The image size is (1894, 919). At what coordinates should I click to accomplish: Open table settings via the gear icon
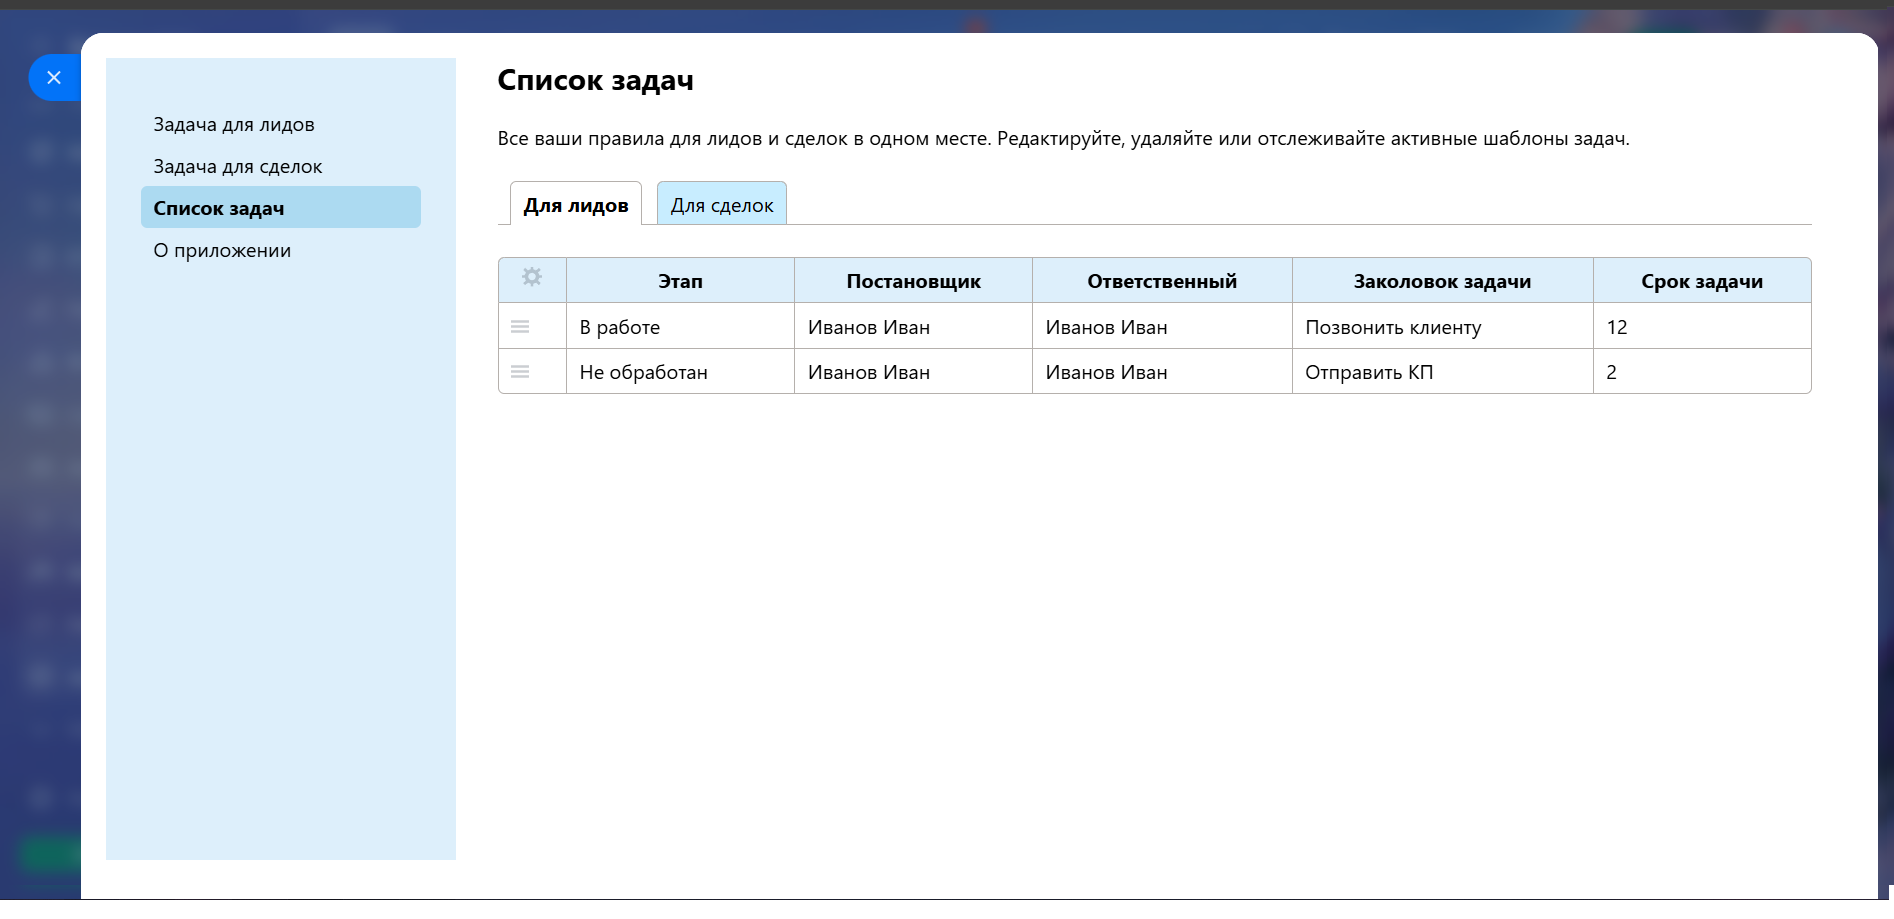[532, 277]
